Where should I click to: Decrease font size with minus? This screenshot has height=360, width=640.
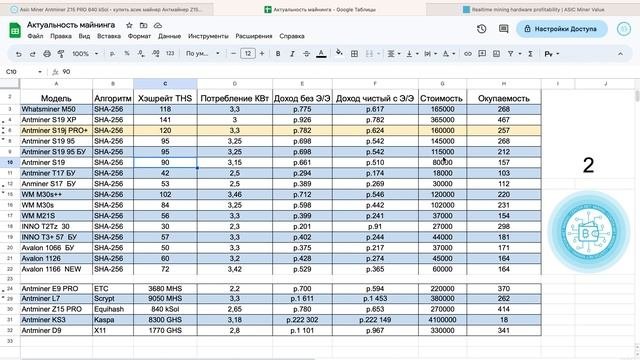[x=233, y=53]
